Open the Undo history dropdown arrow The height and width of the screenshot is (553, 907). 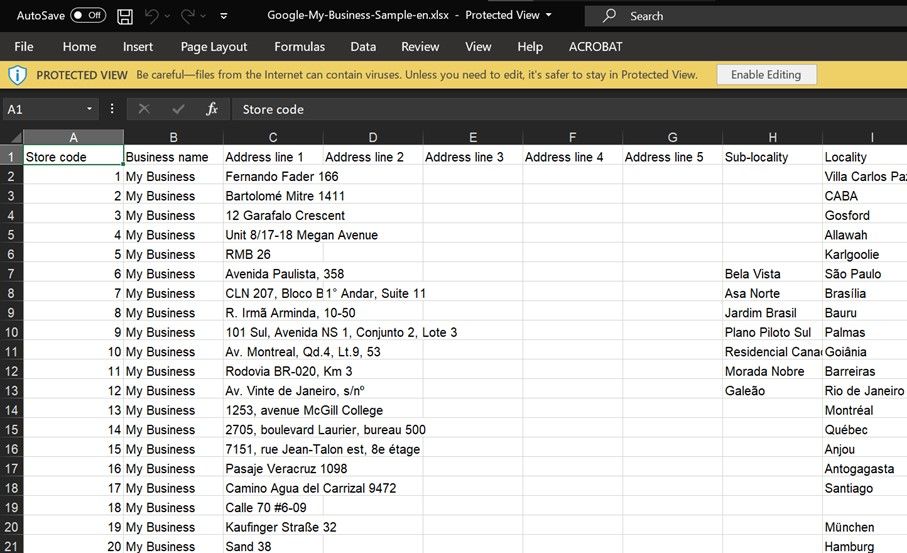point(167,16)
